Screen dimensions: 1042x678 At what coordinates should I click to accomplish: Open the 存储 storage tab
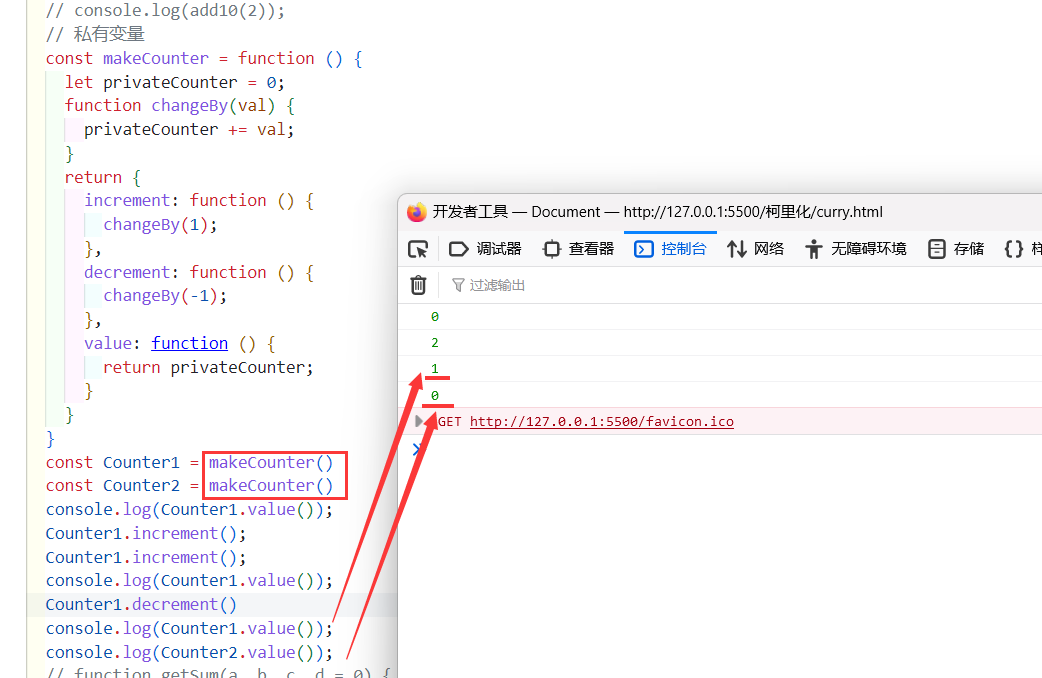pos(956,249)
